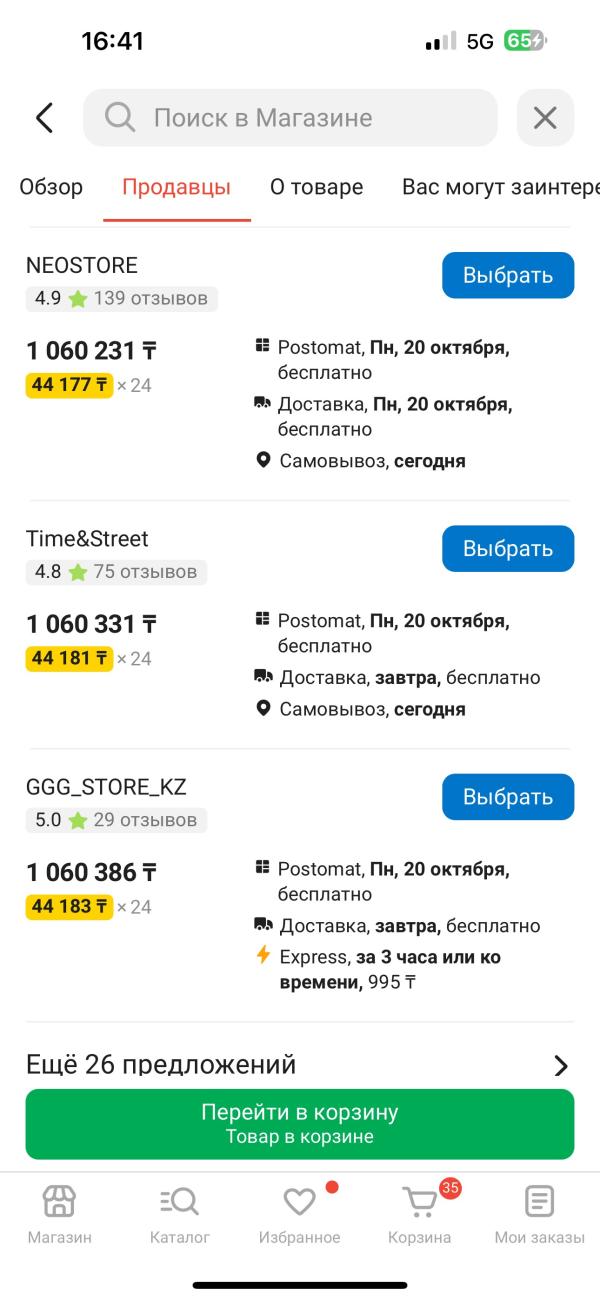
Task: Tap the search magnifier icon
Action: pos(120,118)
